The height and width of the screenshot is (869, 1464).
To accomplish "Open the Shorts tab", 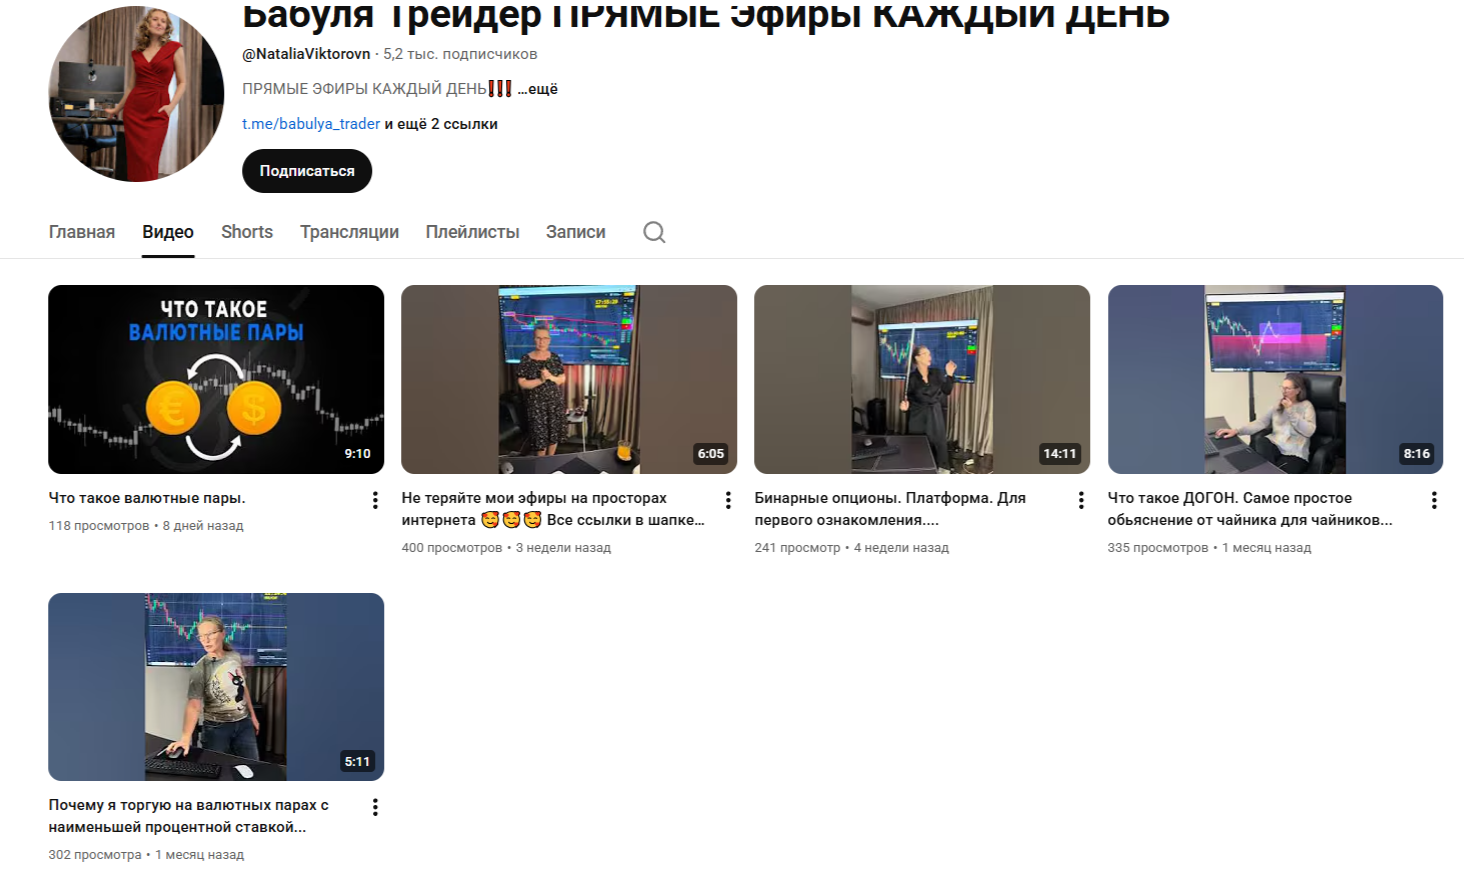I will tap(247, 232).
